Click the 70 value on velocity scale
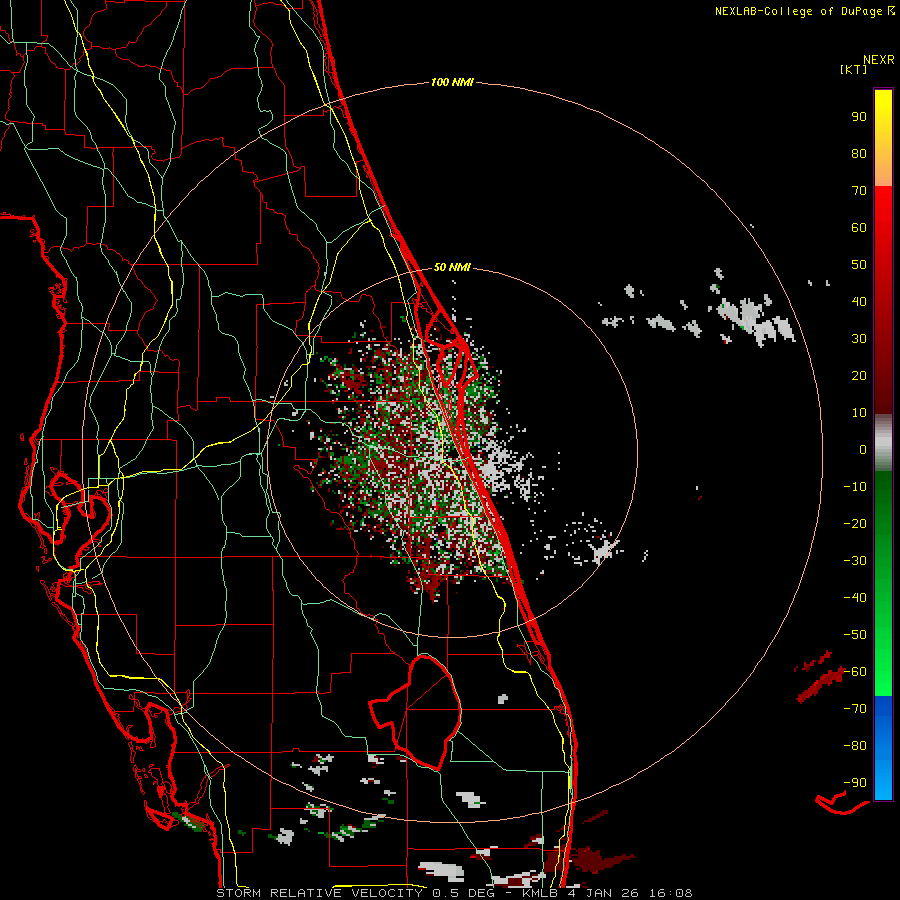 coord(859,191)
